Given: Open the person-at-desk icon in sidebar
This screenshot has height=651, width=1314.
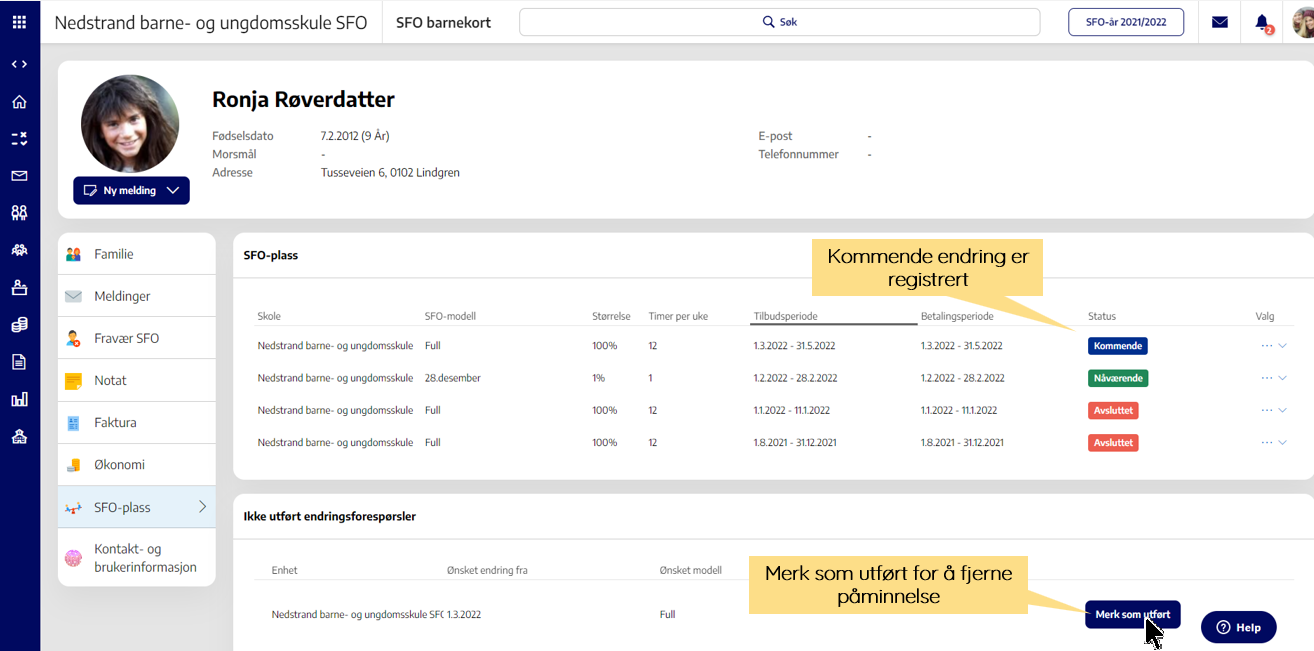Looking at the screenshot, I should pos(19,287).
